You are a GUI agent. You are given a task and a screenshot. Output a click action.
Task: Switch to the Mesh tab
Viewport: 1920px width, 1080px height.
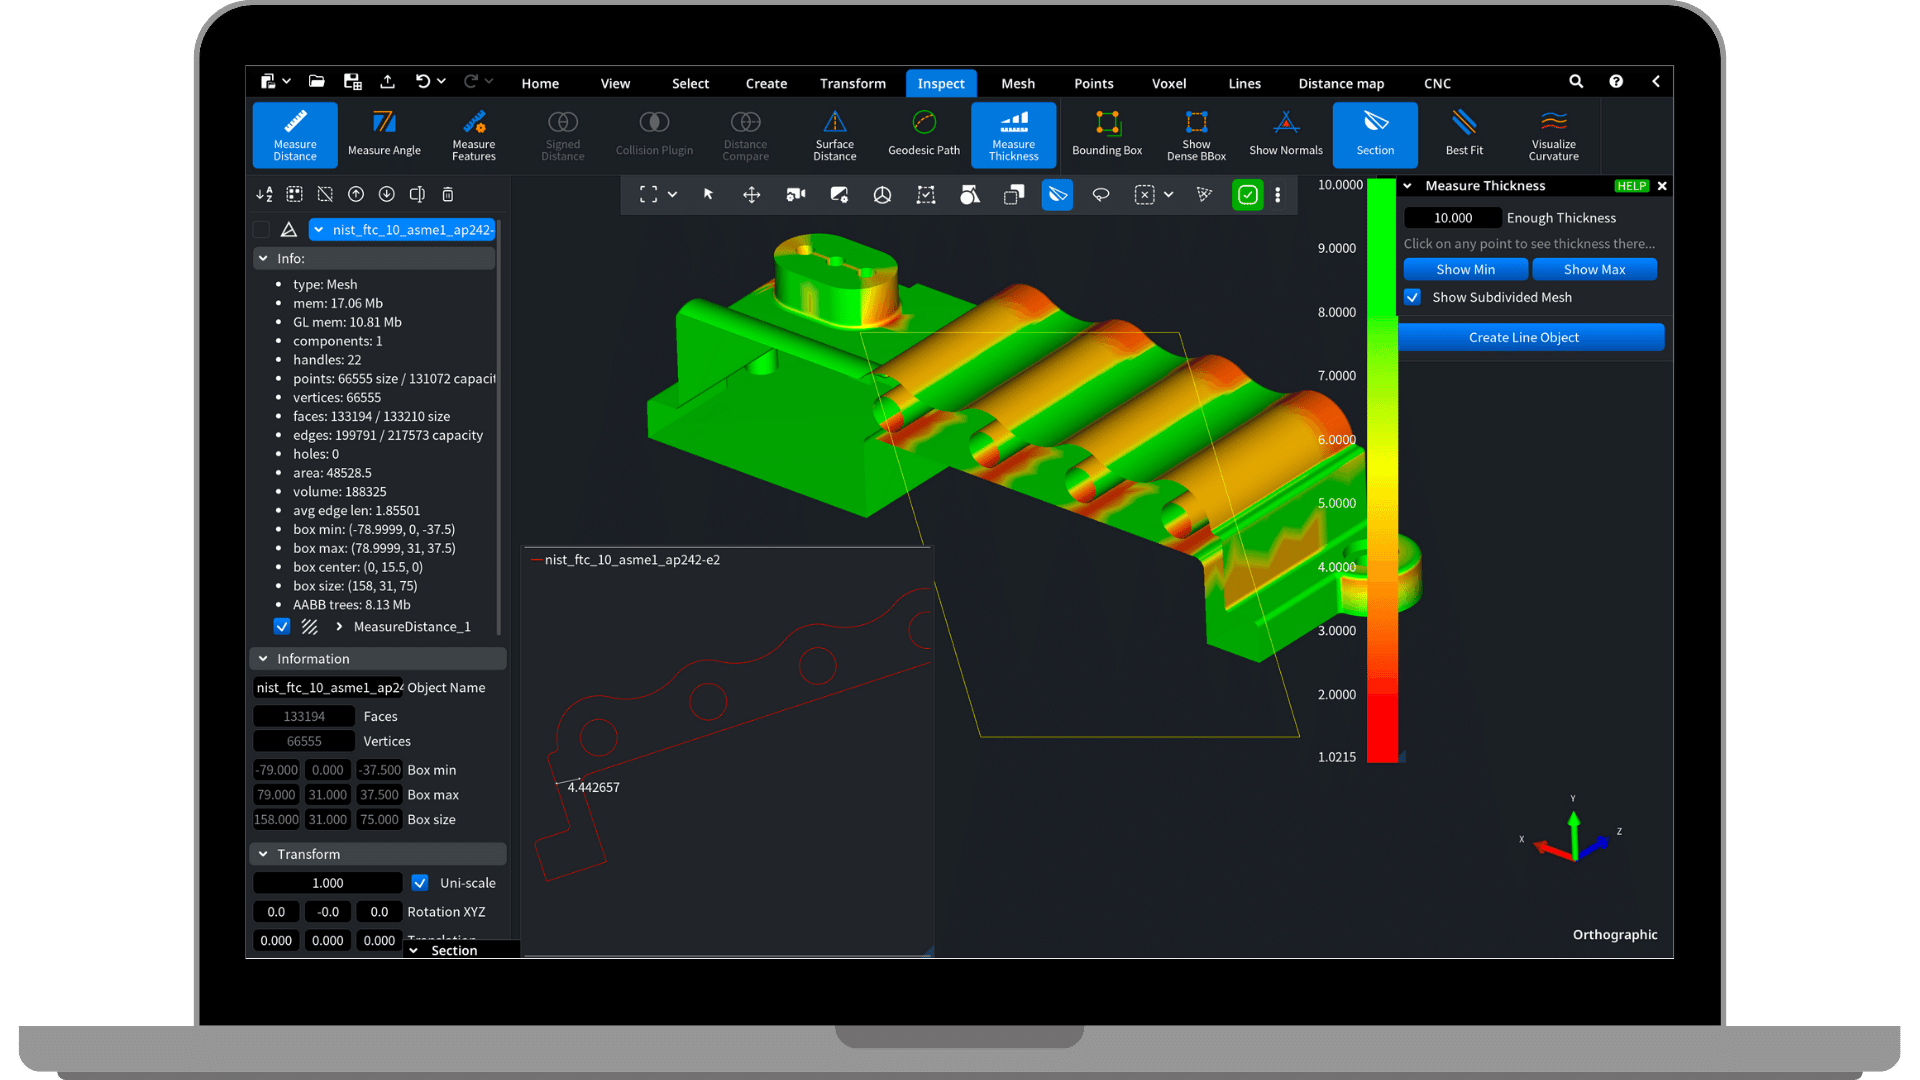[1017, 83]
